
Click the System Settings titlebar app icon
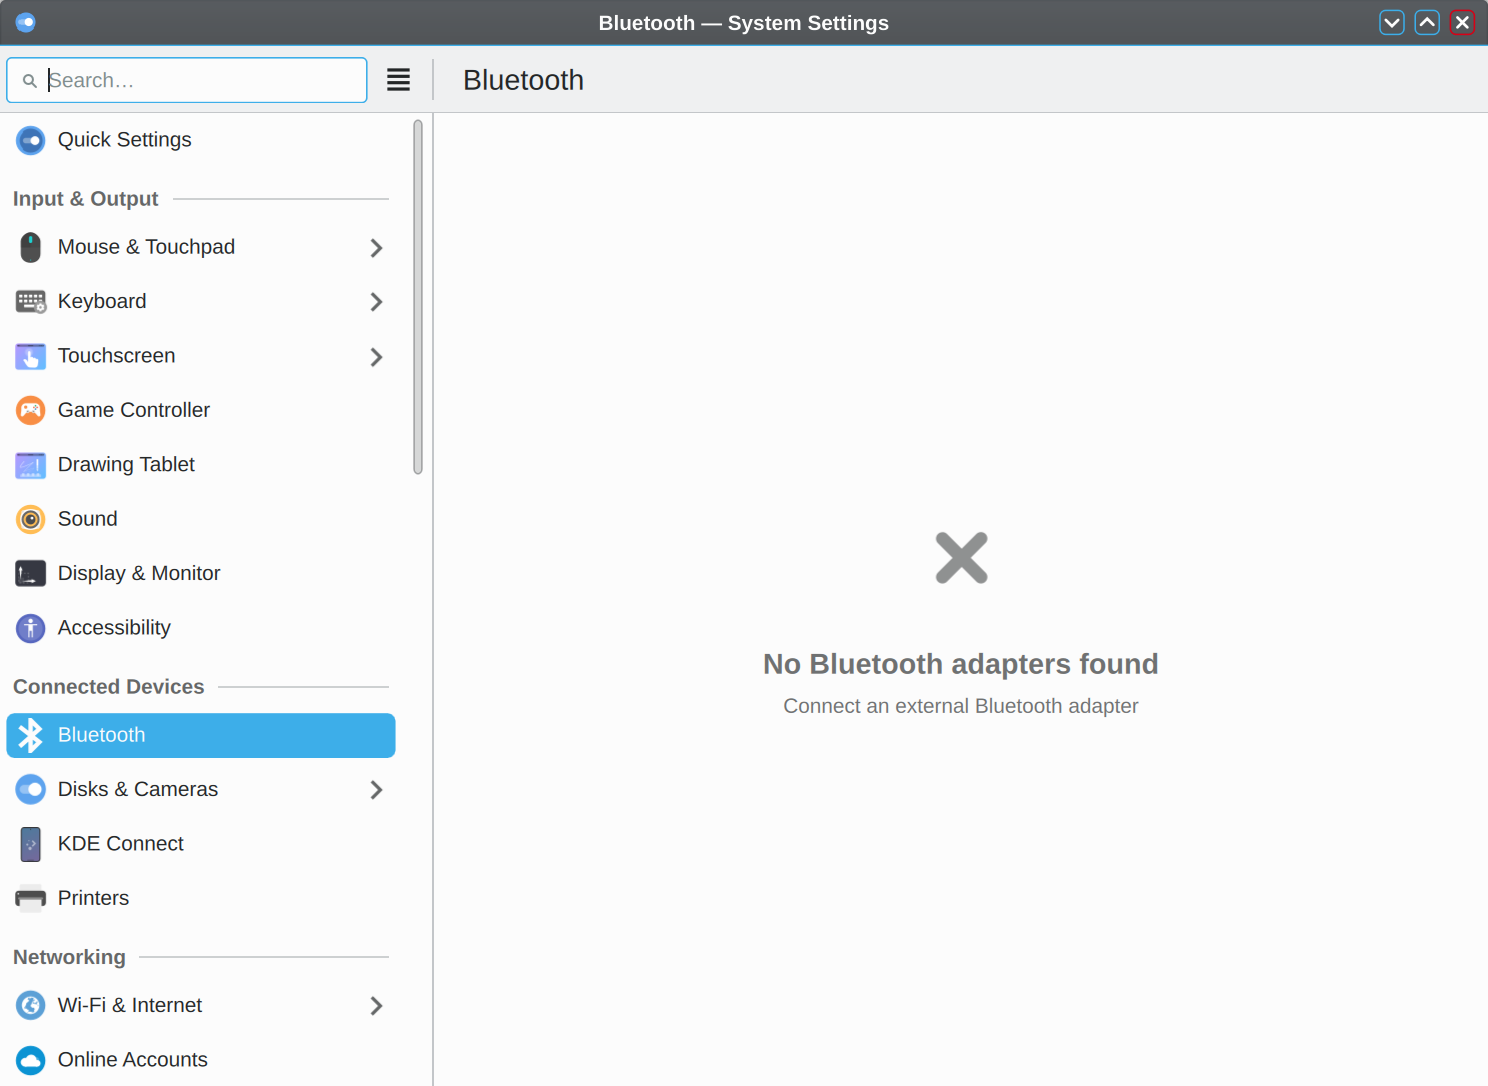pyautogui.click(x=26, y=22)
